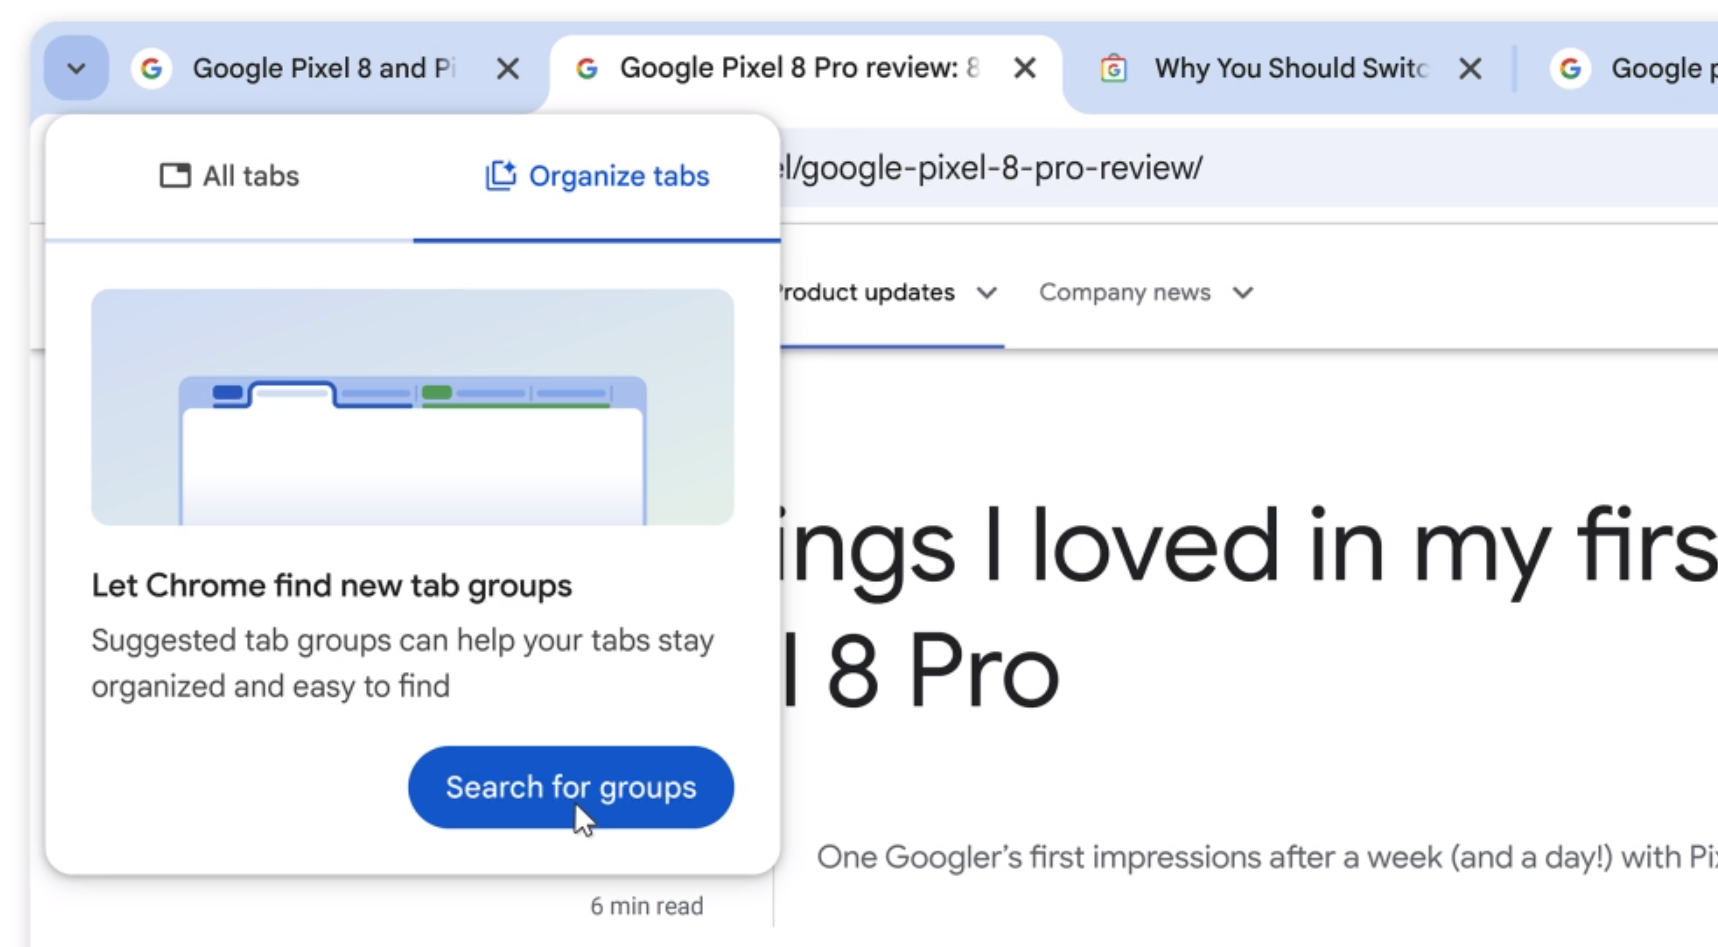
Task: Click the Organize tabs icon
Action: [500, 175]
